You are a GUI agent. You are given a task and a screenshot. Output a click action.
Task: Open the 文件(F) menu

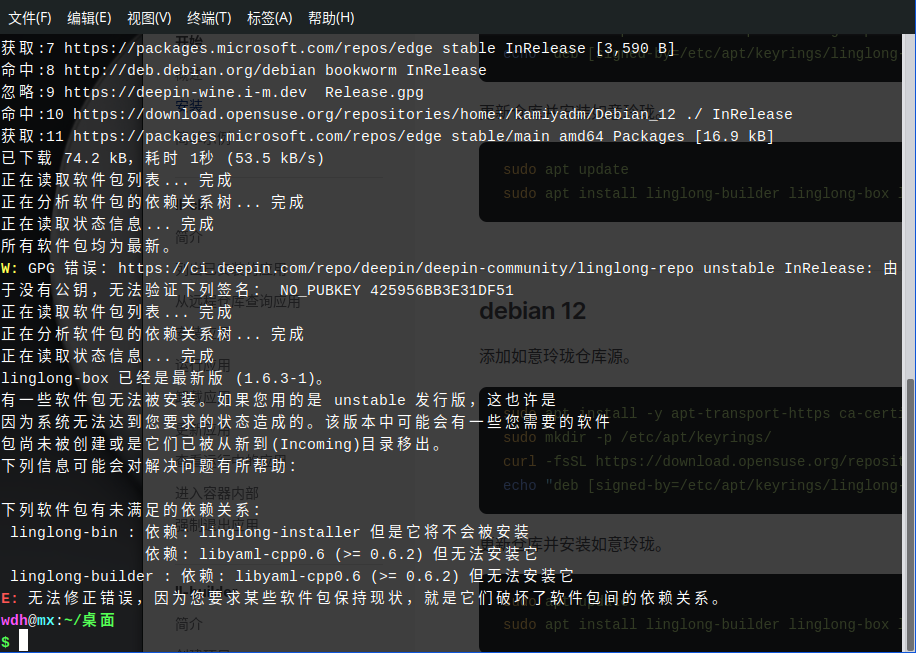tap(30, 18)
